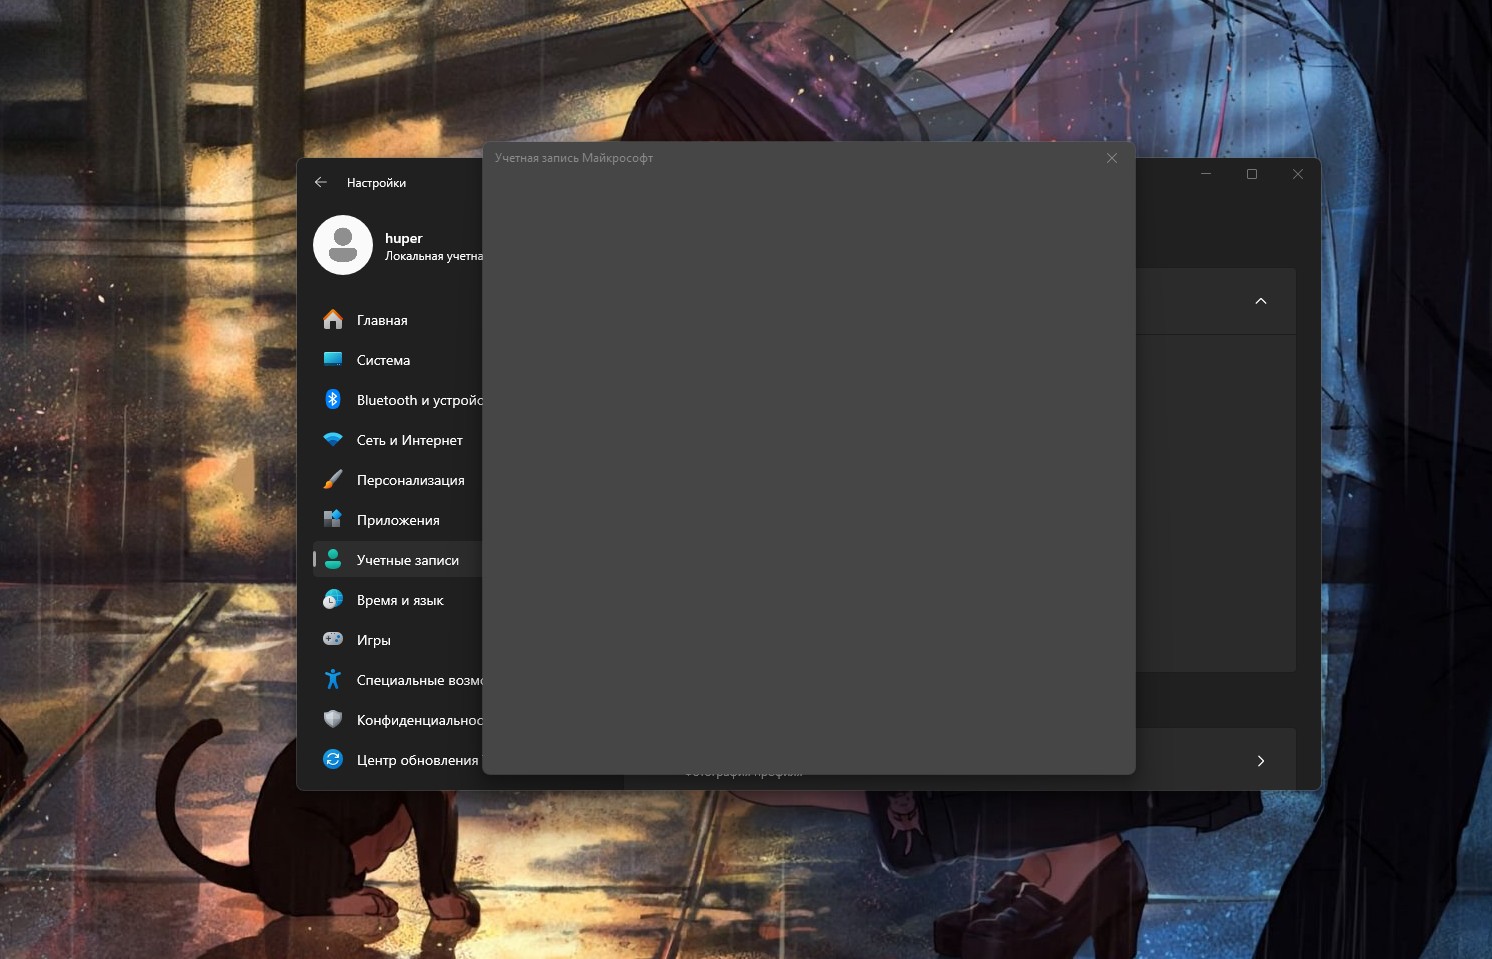Open the bottom row's right chevron
The image size is (1492, 959).
tap(1261, 761)
